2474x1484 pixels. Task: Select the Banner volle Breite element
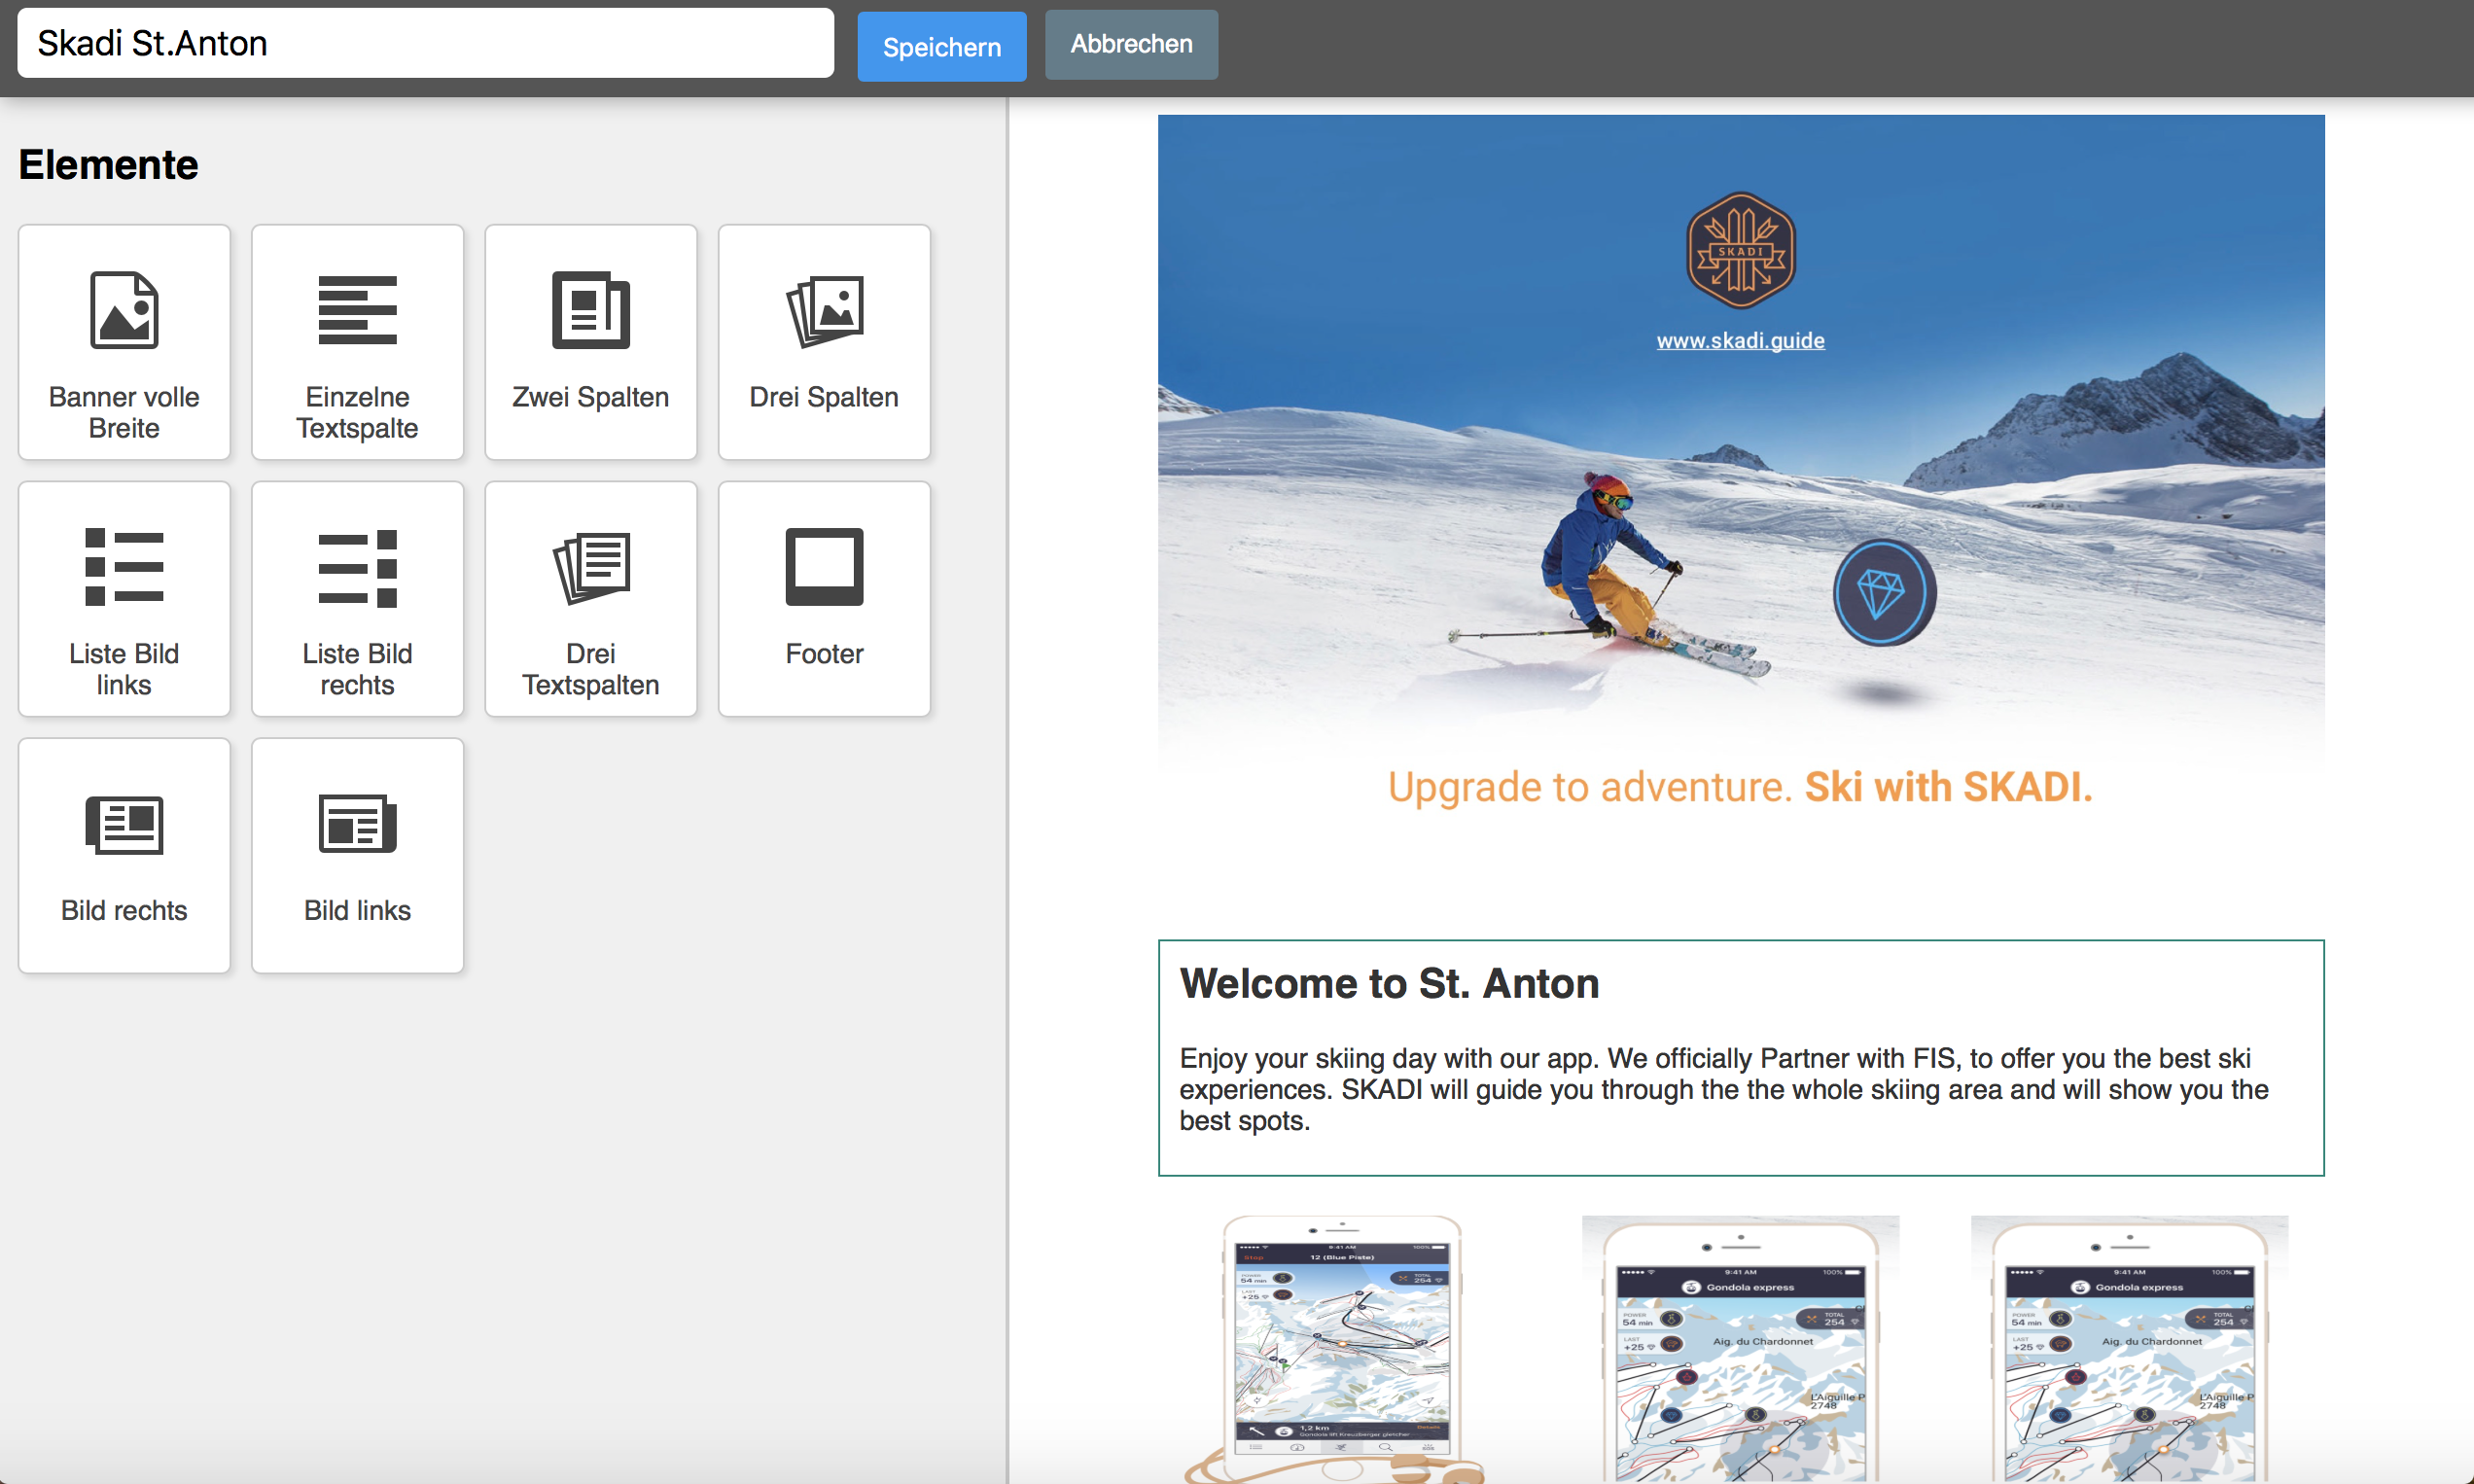[124, 342]
